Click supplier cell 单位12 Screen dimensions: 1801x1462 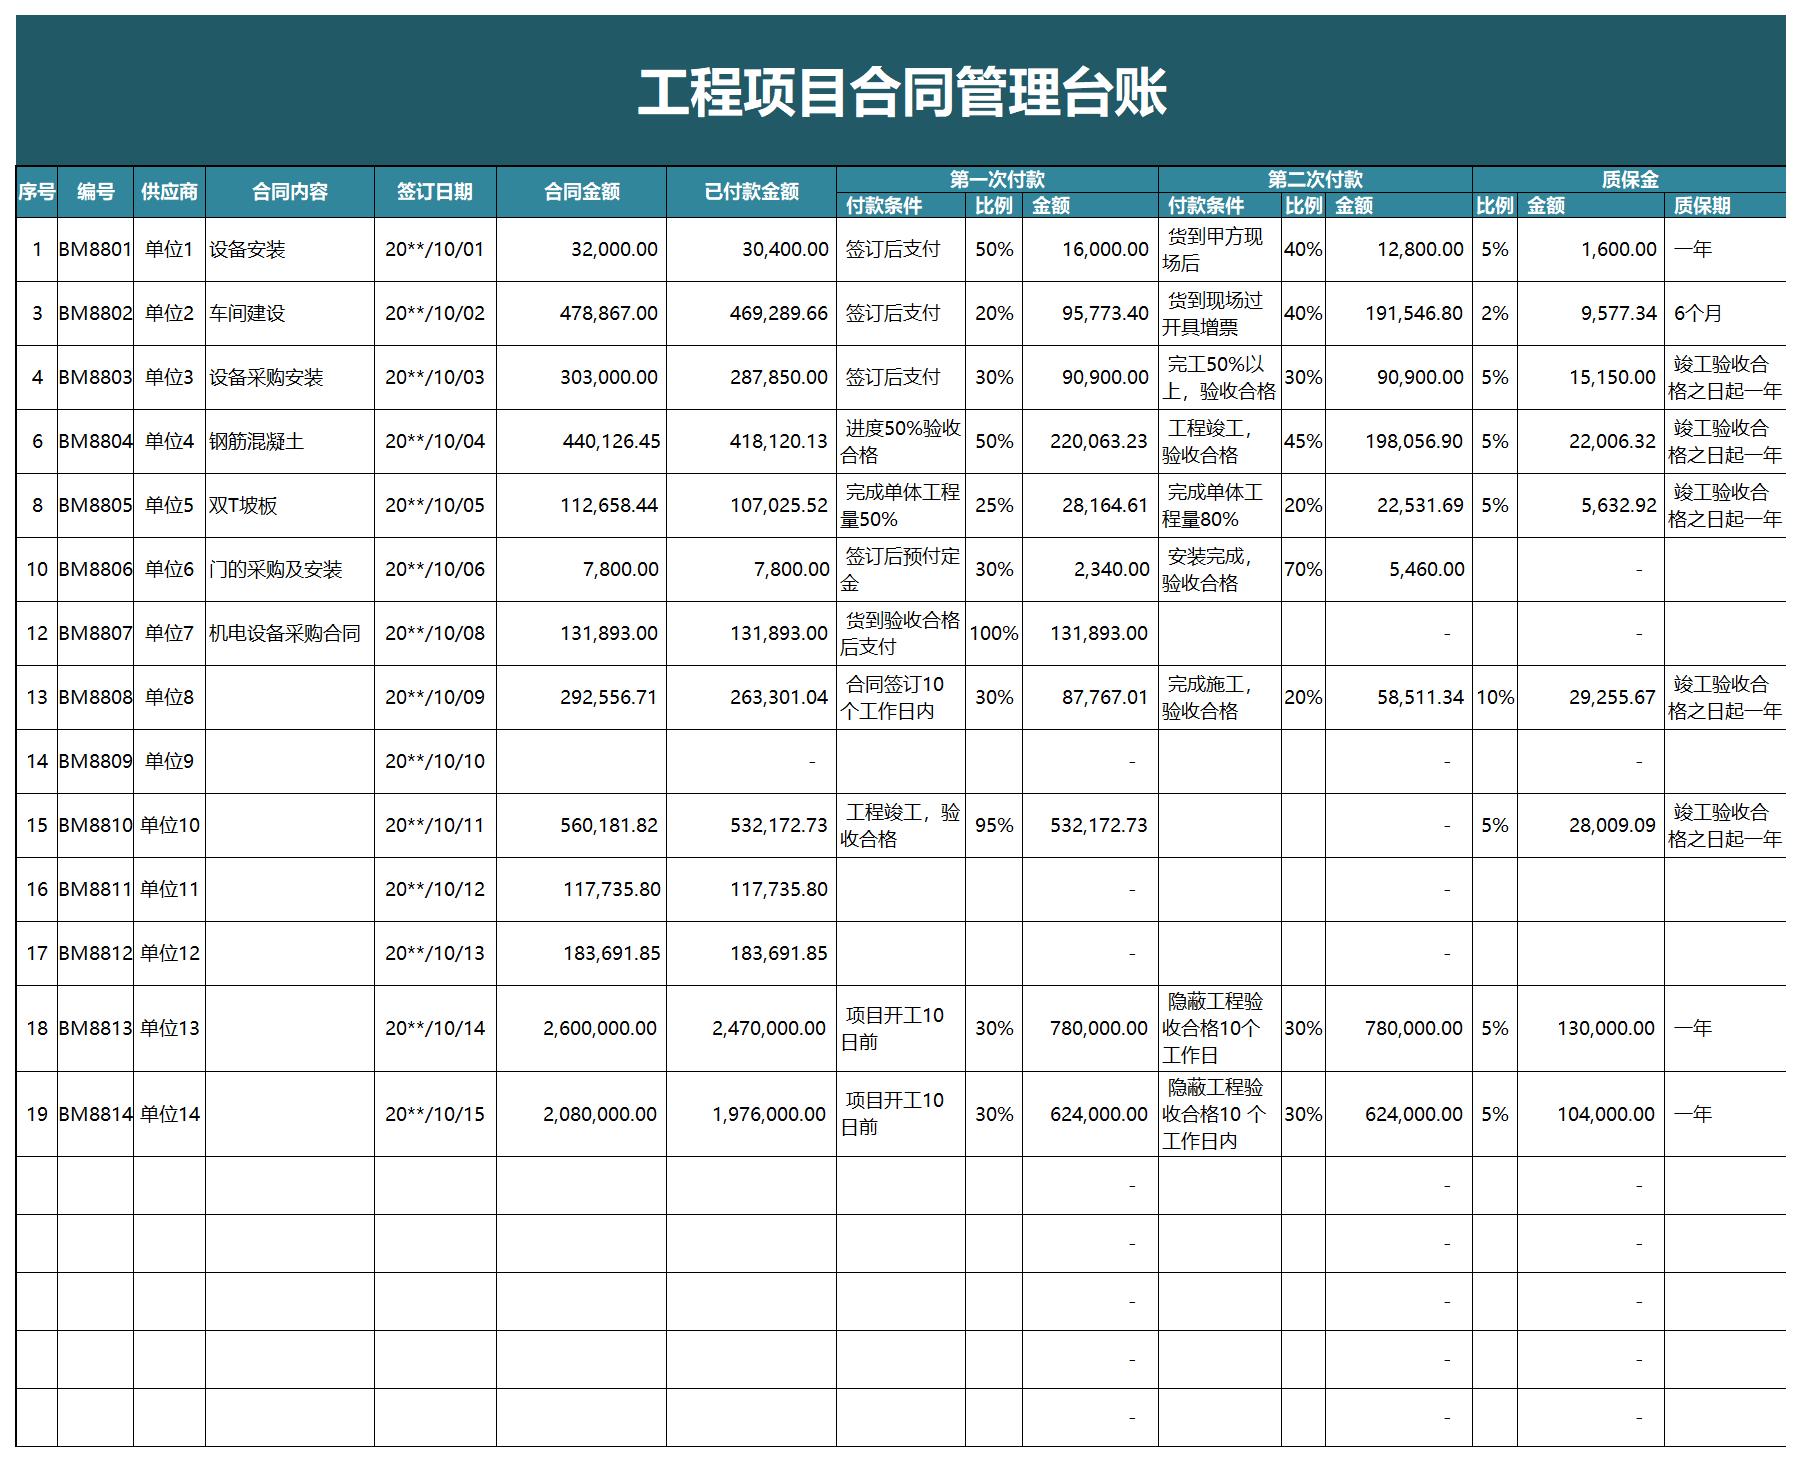pyautogui.click(x=170, y=953)
